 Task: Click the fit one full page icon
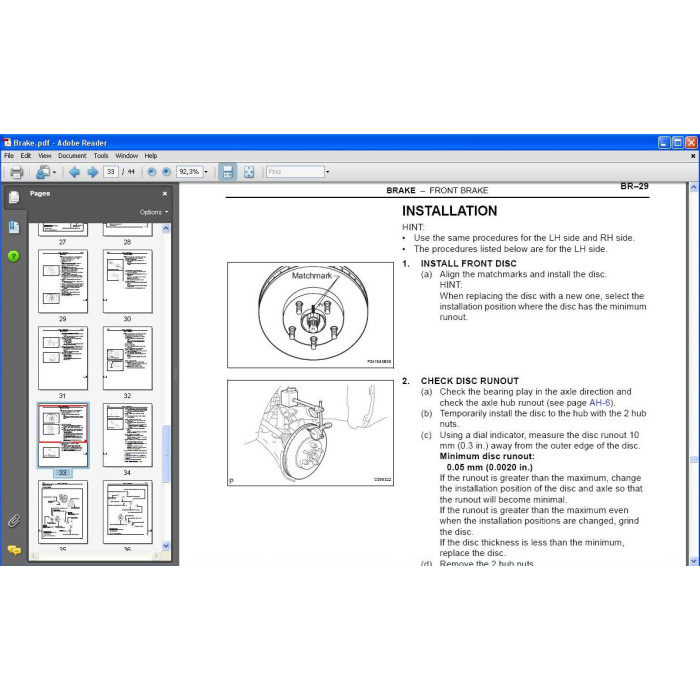click(249, 172)
